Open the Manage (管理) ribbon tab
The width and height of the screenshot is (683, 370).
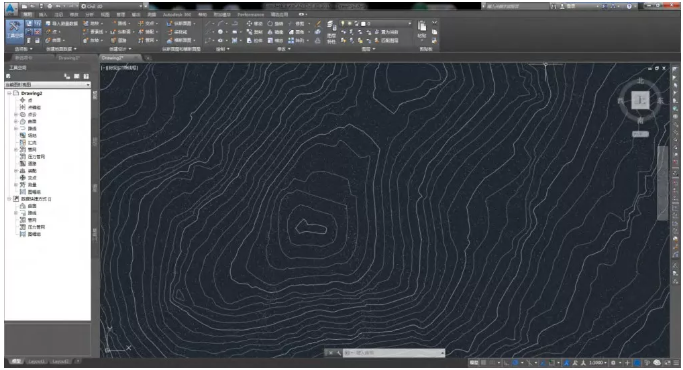tap(120, 14)
